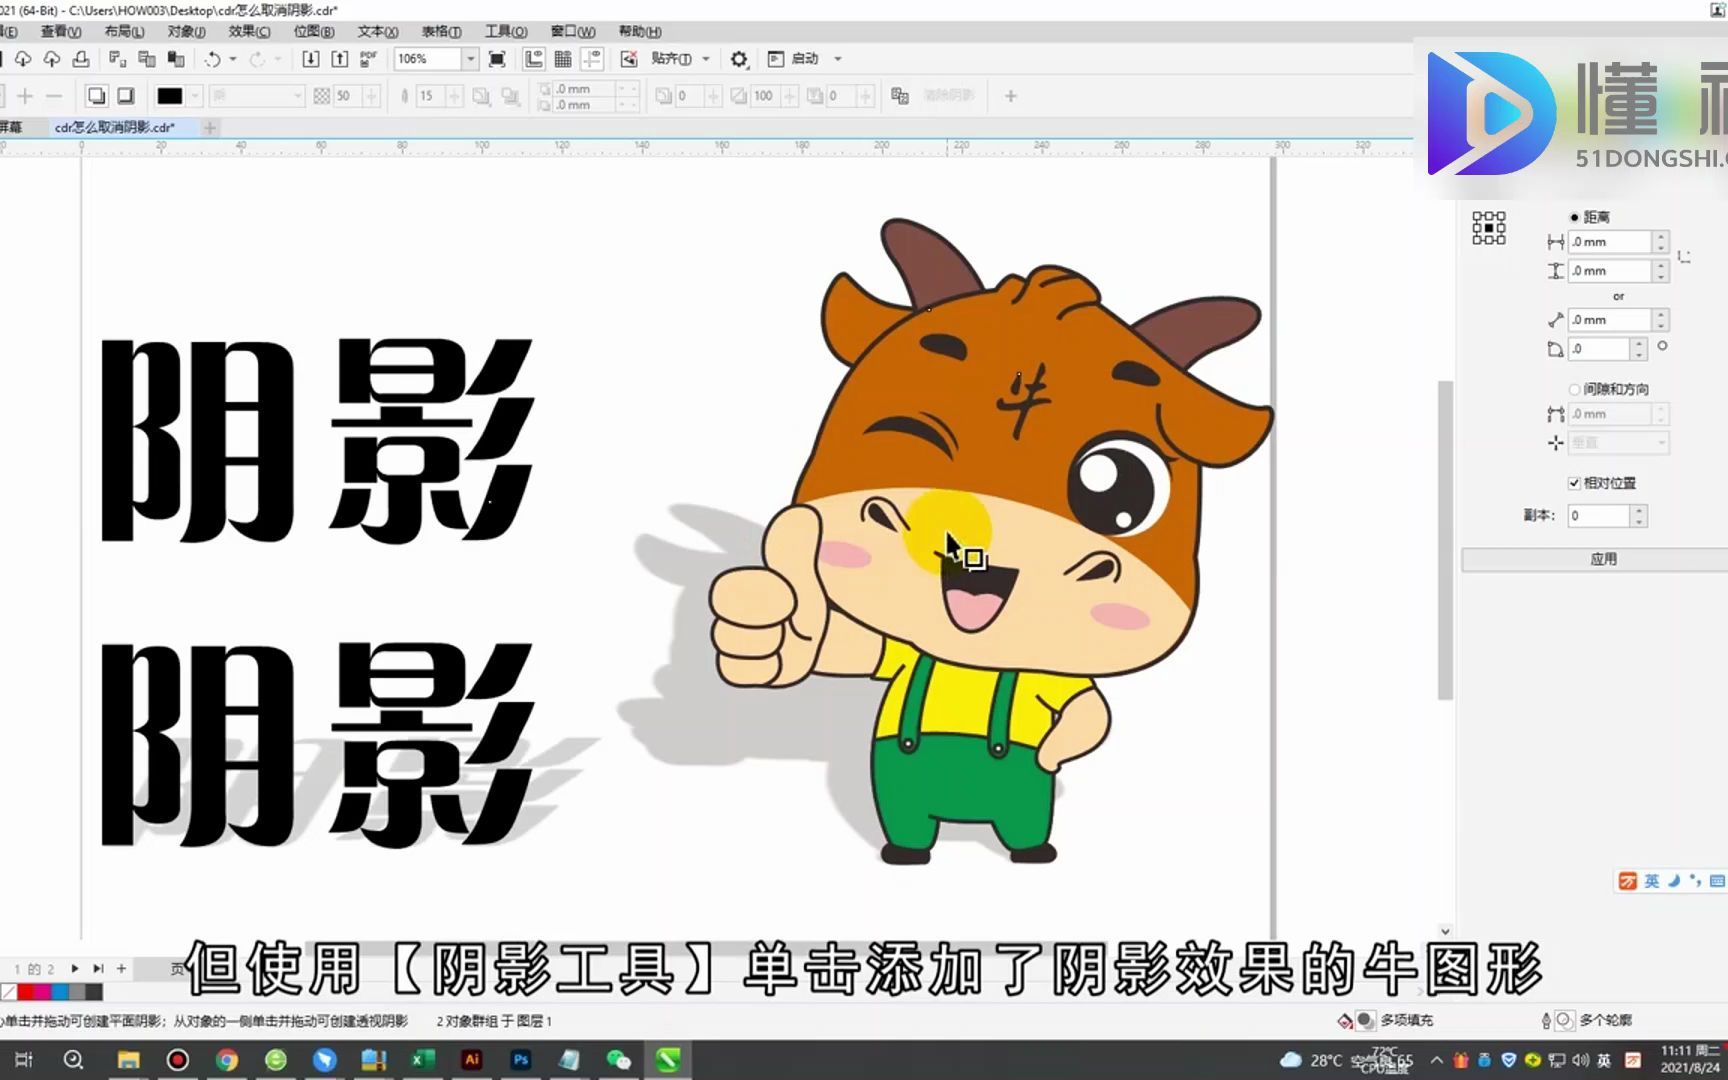Open the 效果 menu

(x=248, y=31)
